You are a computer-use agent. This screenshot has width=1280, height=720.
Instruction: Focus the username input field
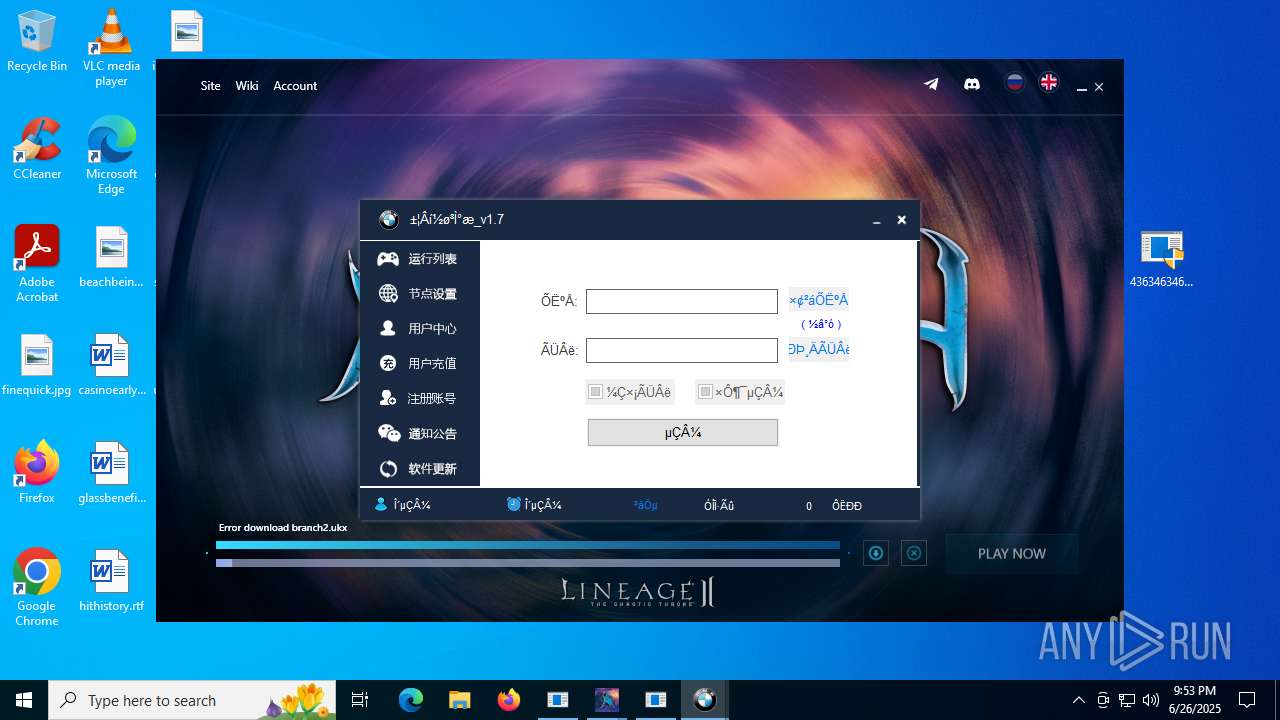682,301
